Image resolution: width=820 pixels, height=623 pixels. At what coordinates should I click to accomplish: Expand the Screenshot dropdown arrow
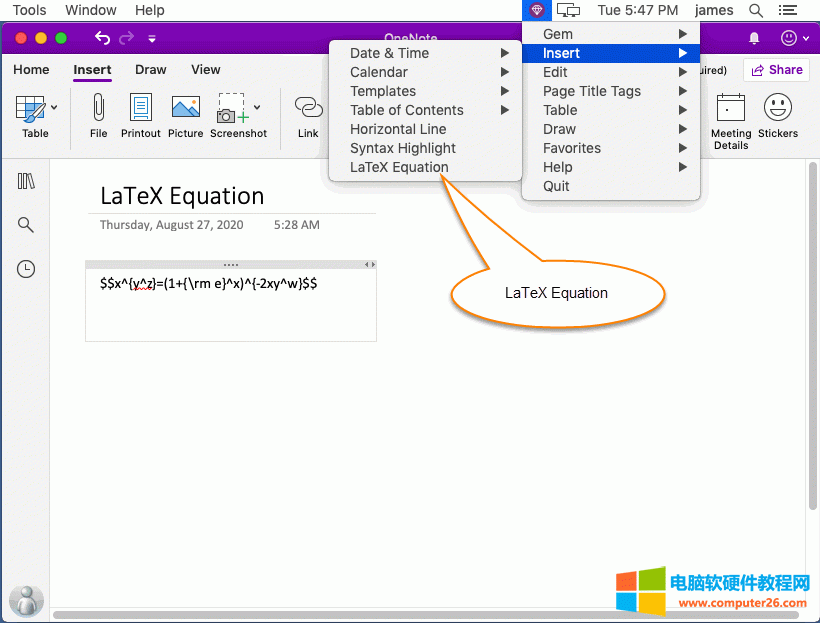(x=257, y=107)
